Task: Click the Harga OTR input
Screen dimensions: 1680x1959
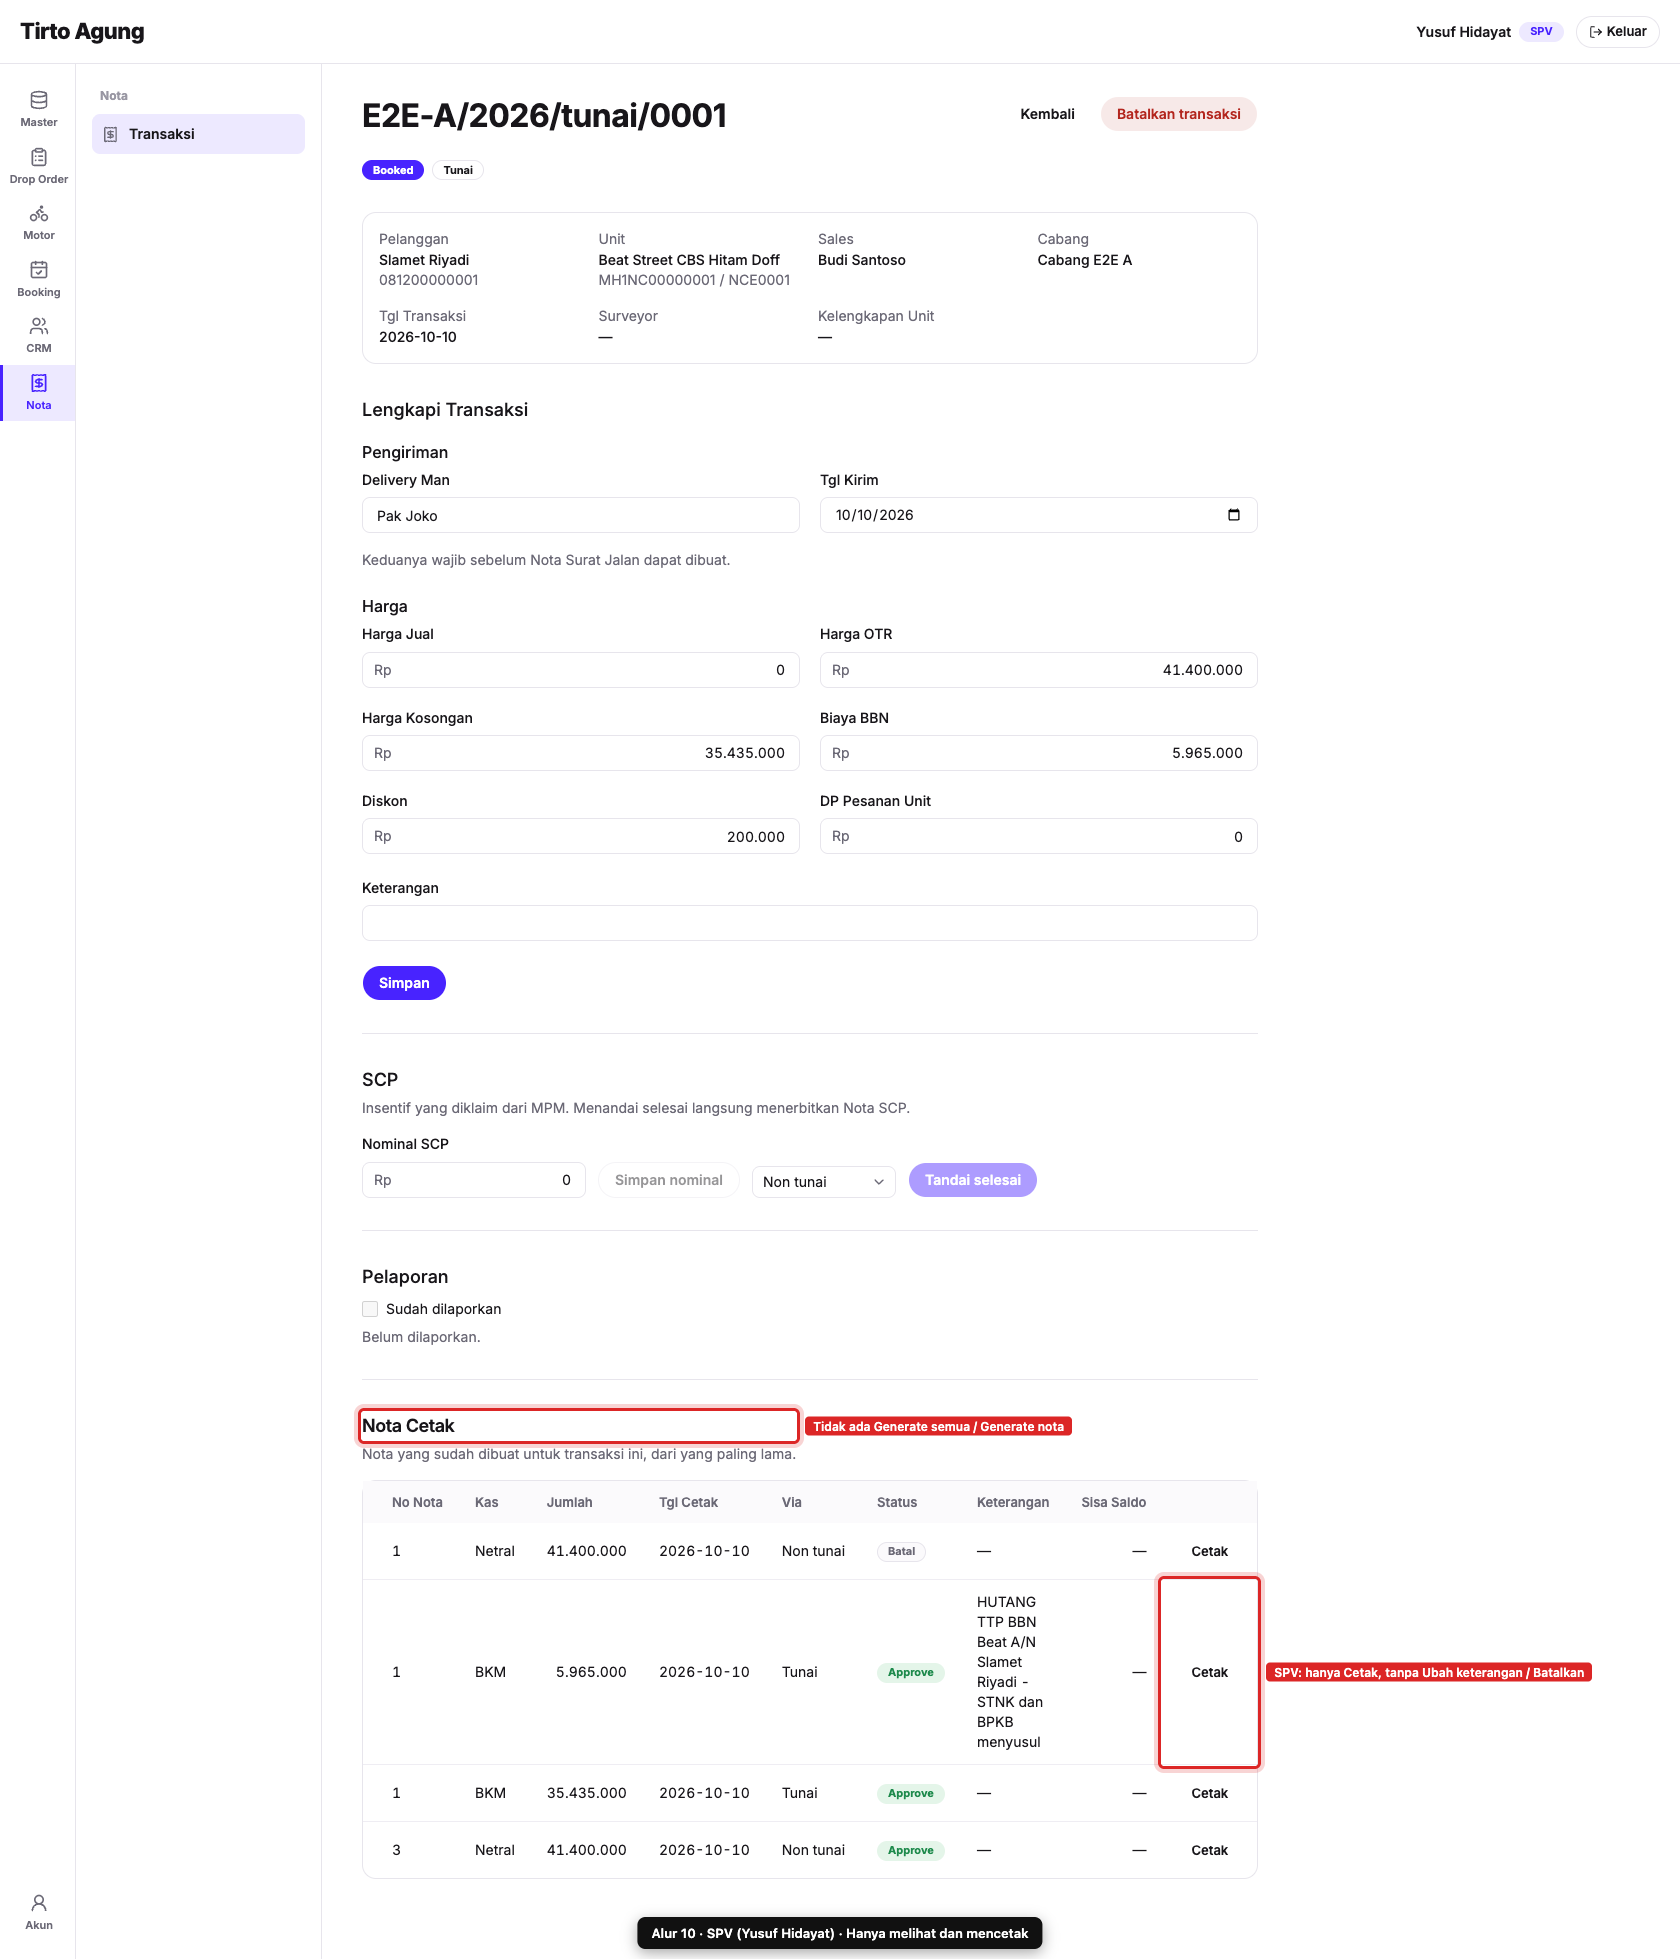Action: pyautogui.click(x=1038, y=670)
